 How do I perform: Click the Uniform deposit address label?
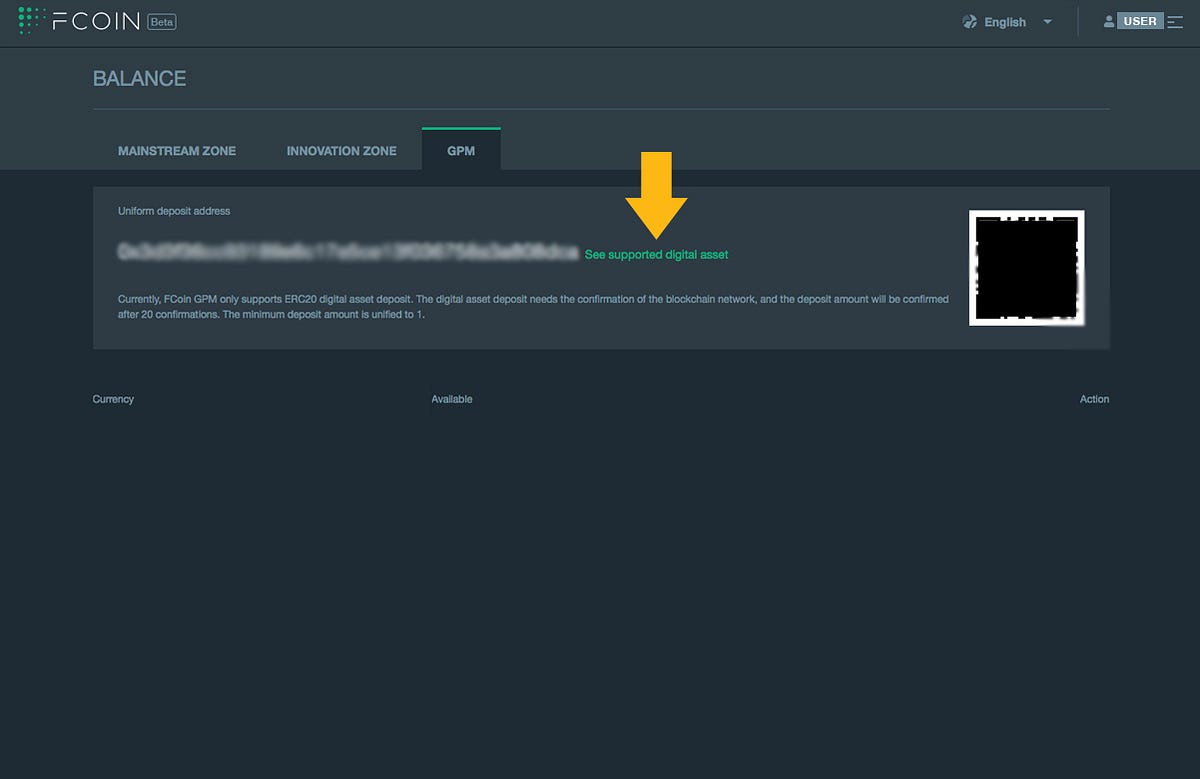pyautogui.click(x=174, y=211)
